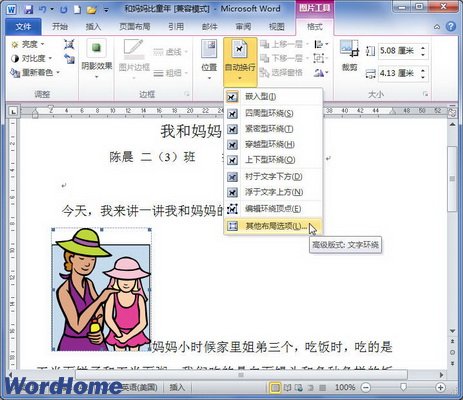The height and width of the screenshot is (400, 463).
Task: Switch to Print Layout view icon
Action: click(275, 388)
